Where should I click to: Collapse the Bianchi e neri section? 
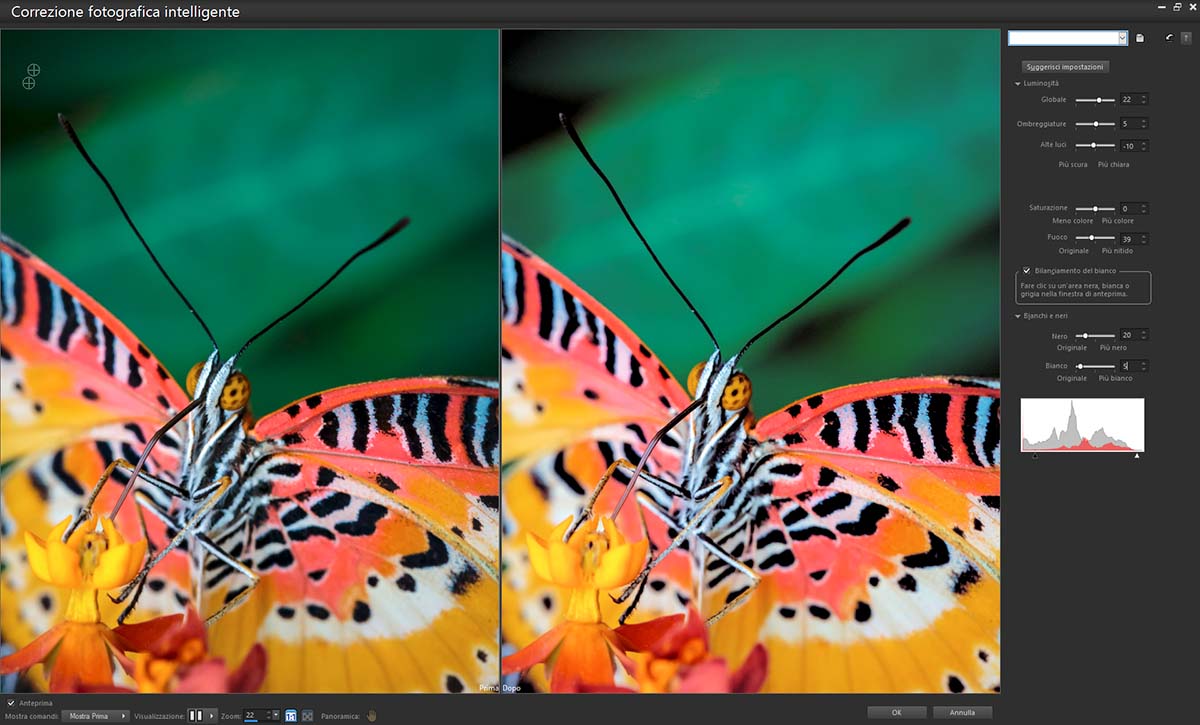click(1018, 316)
